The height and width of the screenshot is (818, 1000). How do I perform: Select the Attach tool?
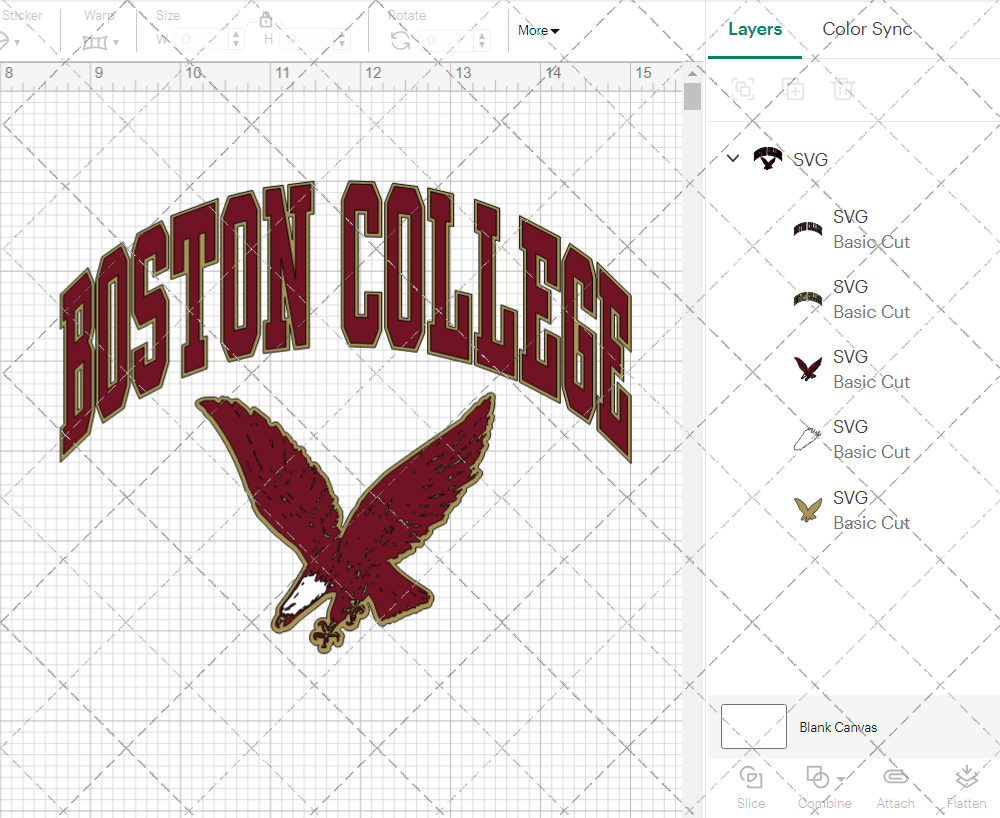(x=895, y=786)
